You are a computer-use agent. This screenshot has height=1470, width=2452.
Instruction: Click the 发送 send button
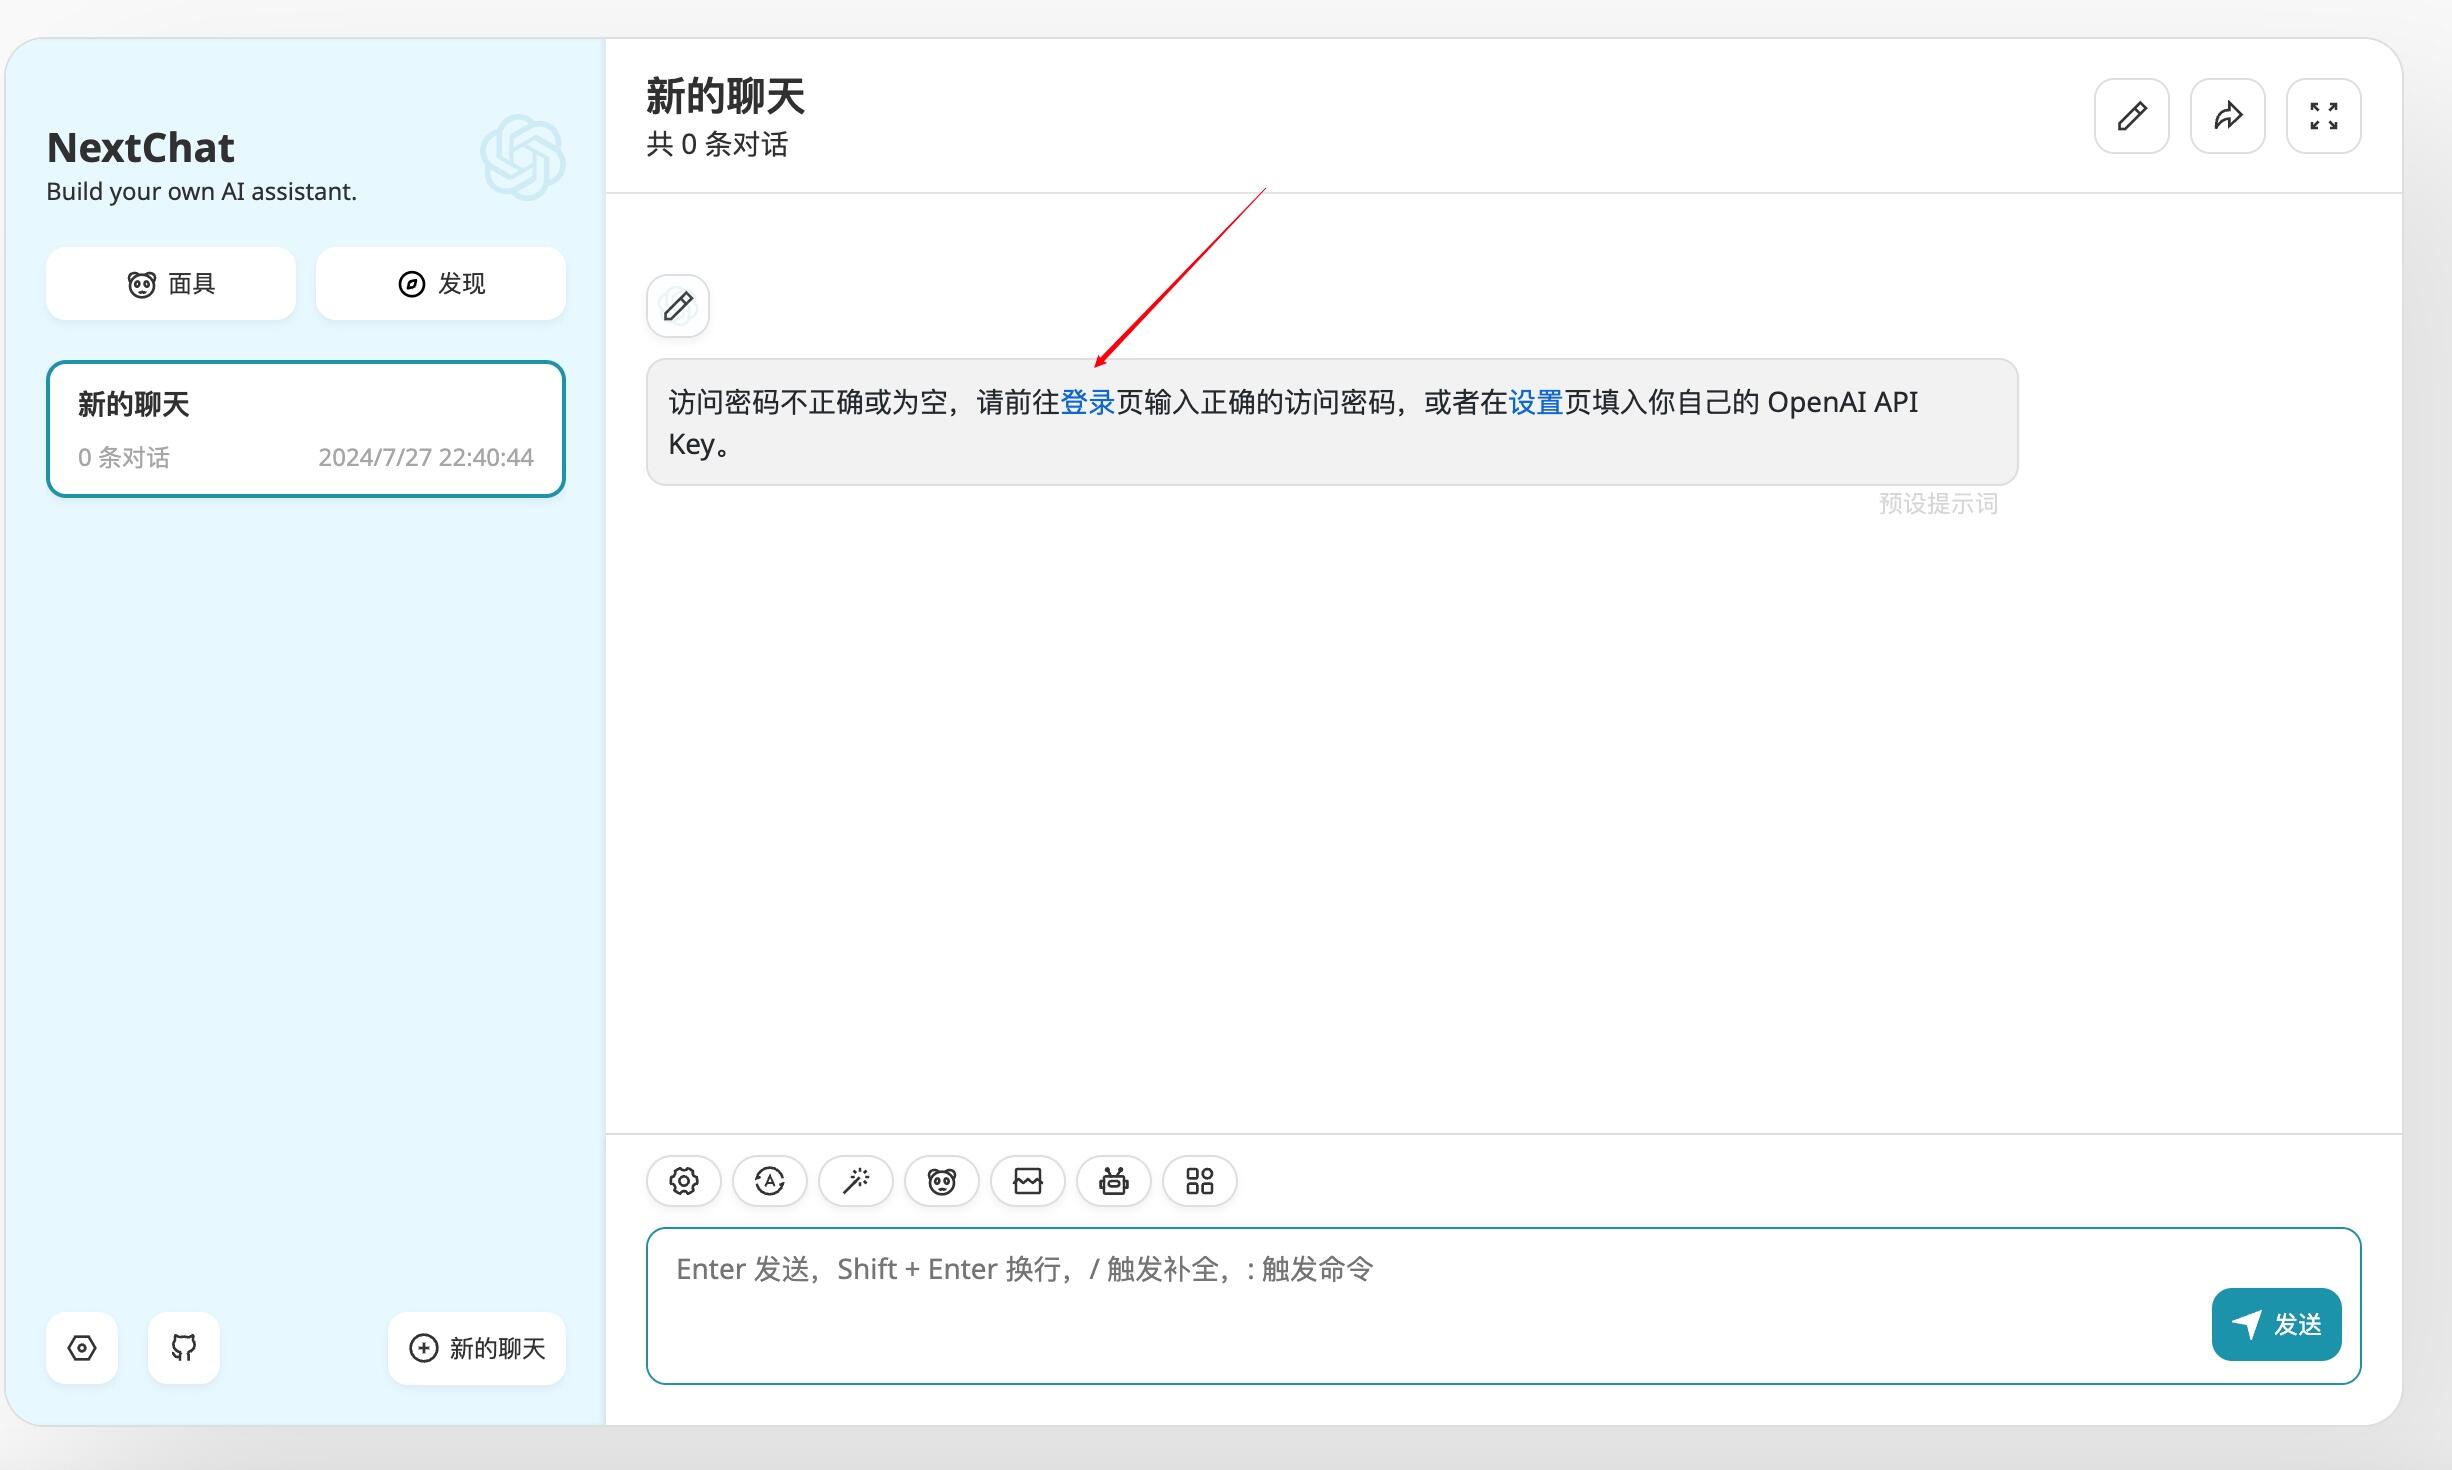2276,1324
